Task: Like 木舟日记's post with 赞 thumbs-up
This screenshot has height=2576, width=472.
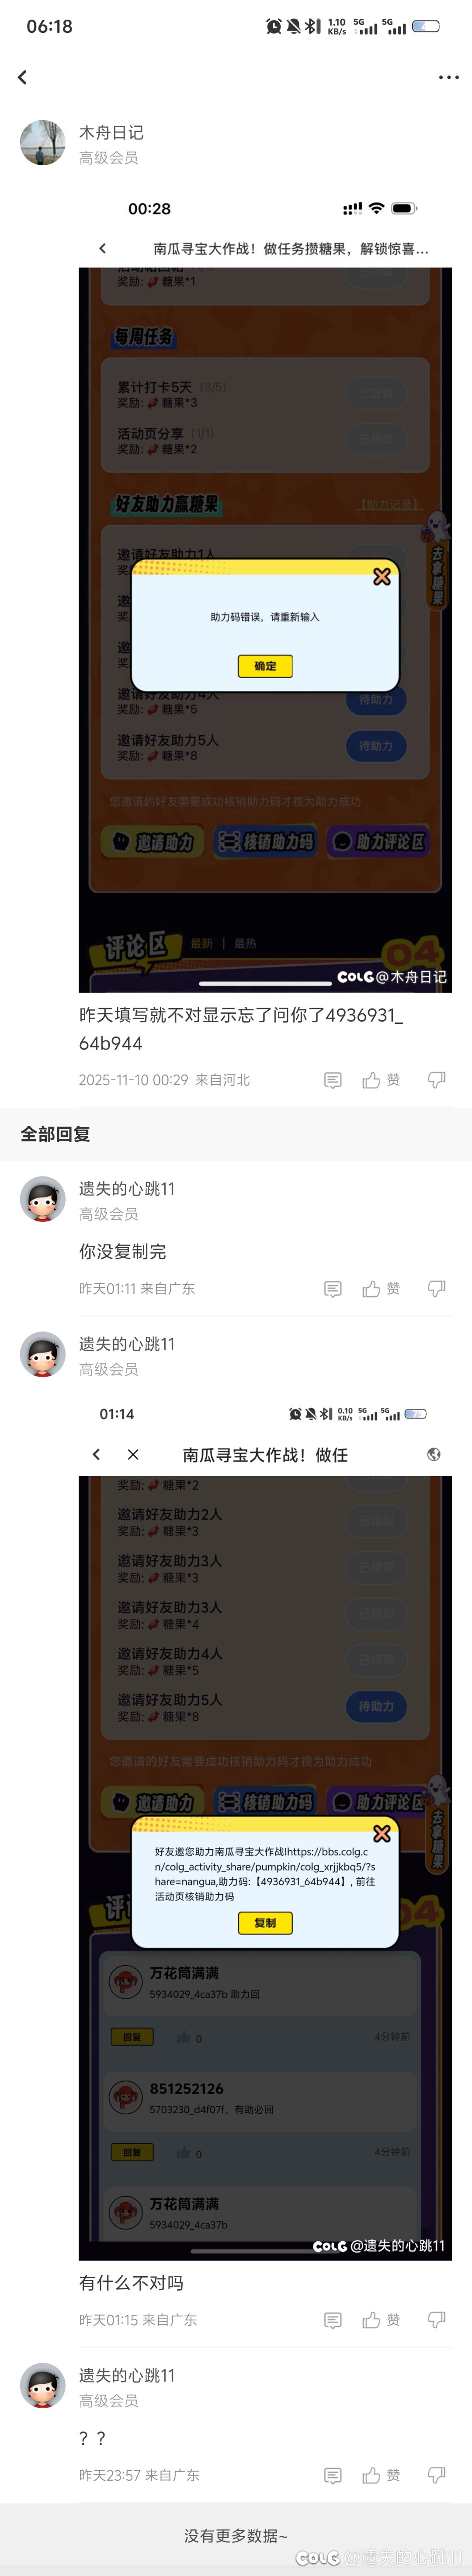Action: (381, 1080)
